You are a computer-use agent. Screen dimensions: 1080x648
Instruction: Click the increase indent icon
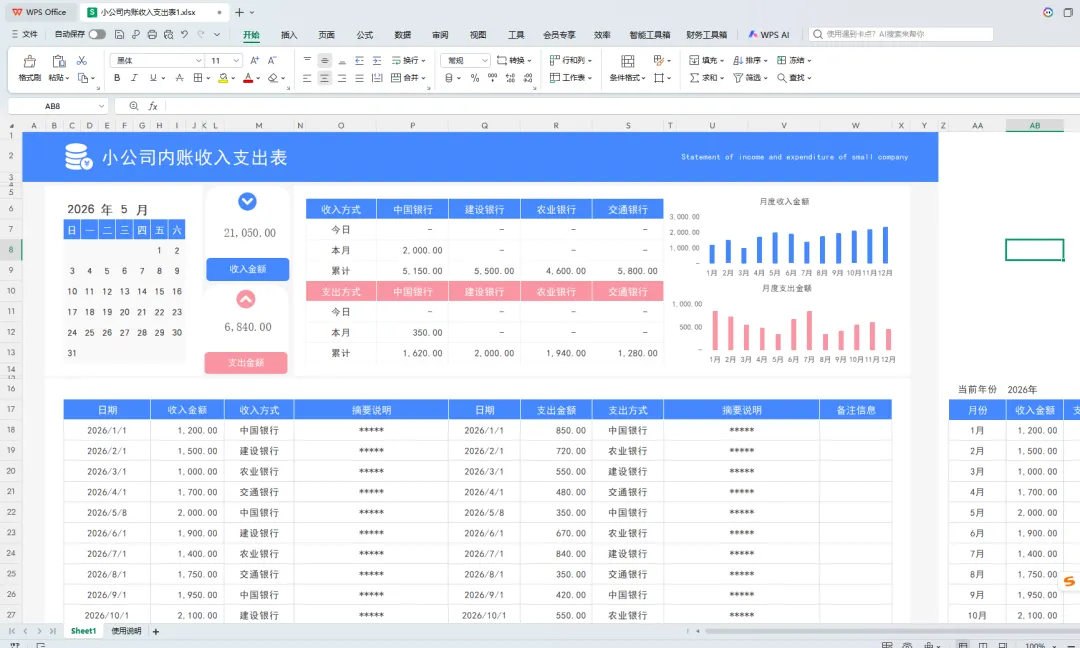(377, 61)
